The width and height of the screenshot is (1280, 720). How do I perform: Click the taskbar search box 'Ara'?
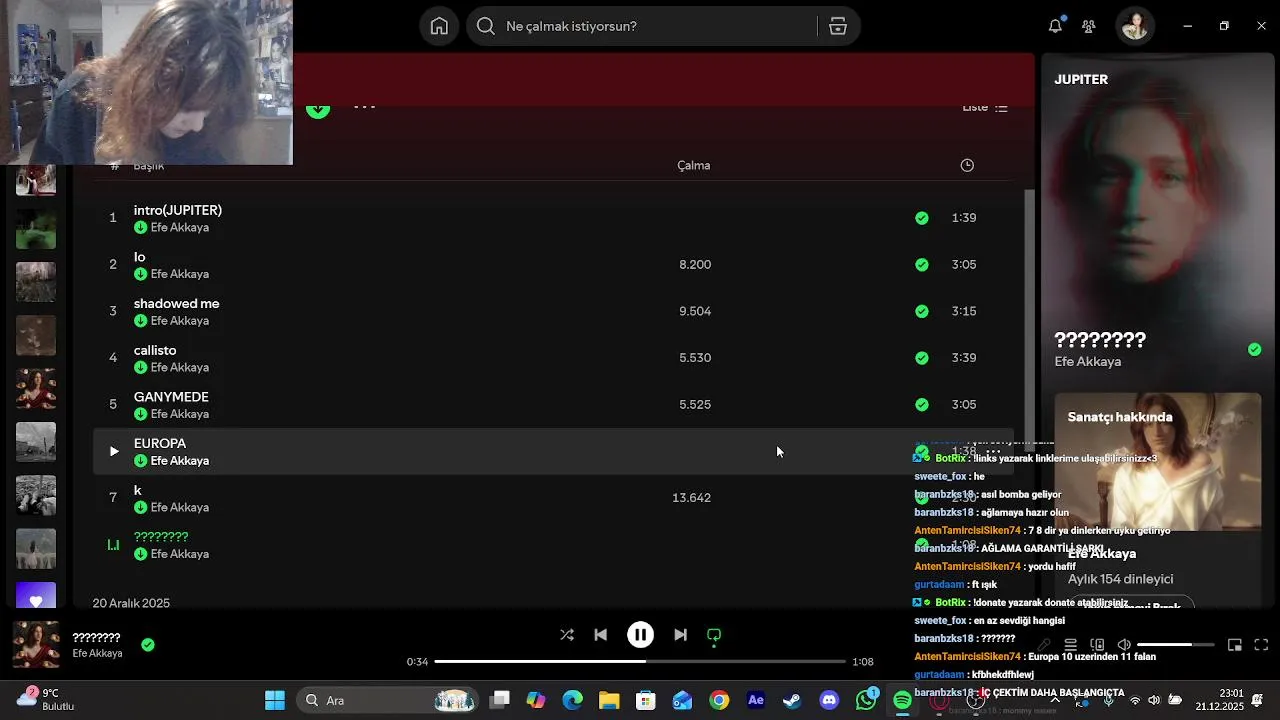click(390, 700)
